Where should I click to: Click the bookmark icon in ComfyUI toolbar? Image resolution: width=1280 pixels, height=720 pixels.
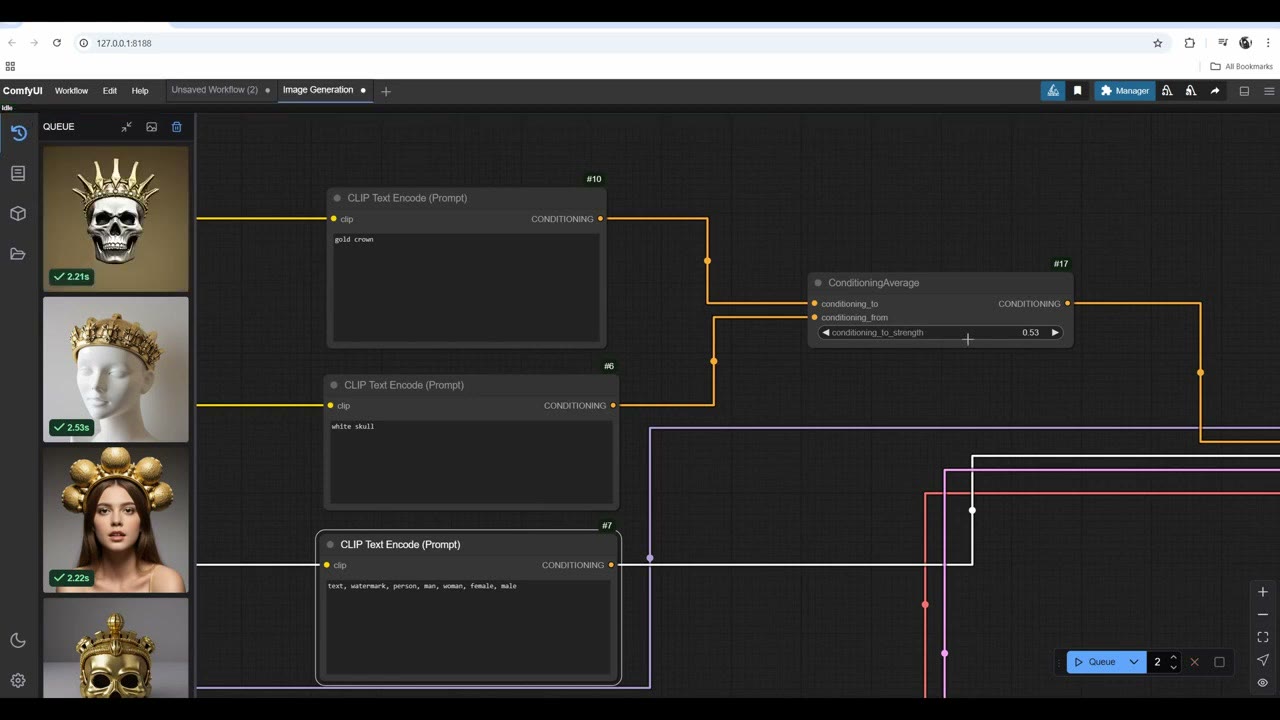click(1077, 91)
